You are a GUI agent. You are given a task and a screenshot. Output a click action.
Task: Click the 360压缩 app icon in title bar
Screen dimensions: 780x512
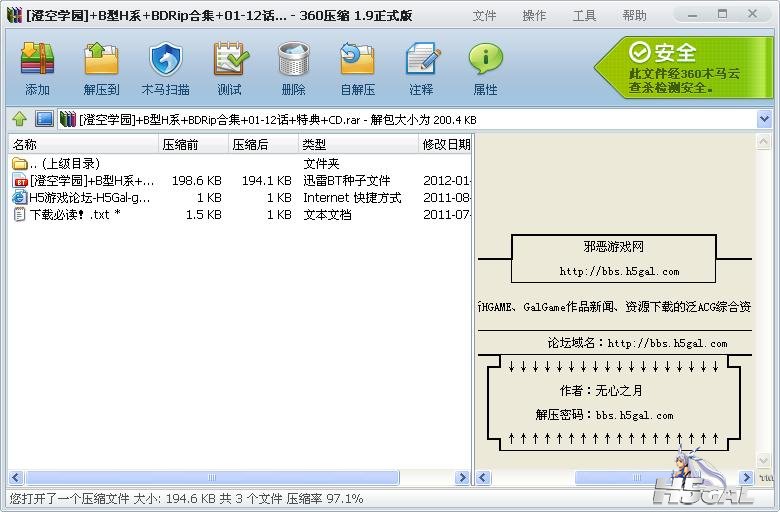coord(15,15)
